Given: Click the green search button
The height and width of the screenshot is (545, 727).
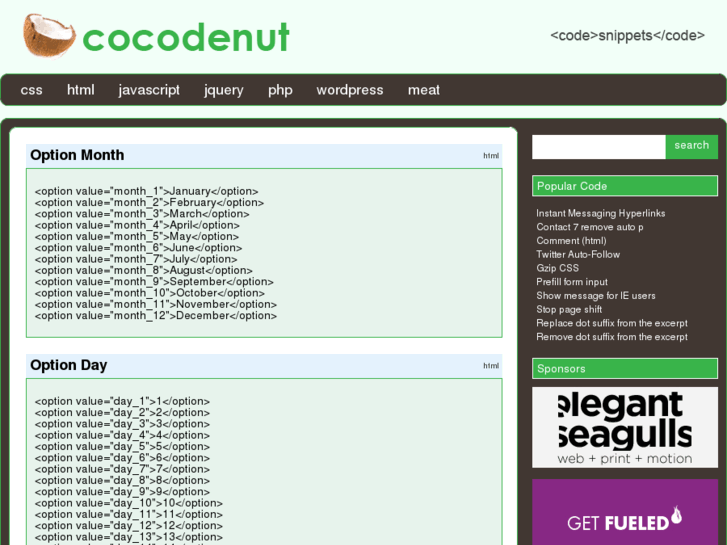Looking at the screenshot, I should point(692,147).
